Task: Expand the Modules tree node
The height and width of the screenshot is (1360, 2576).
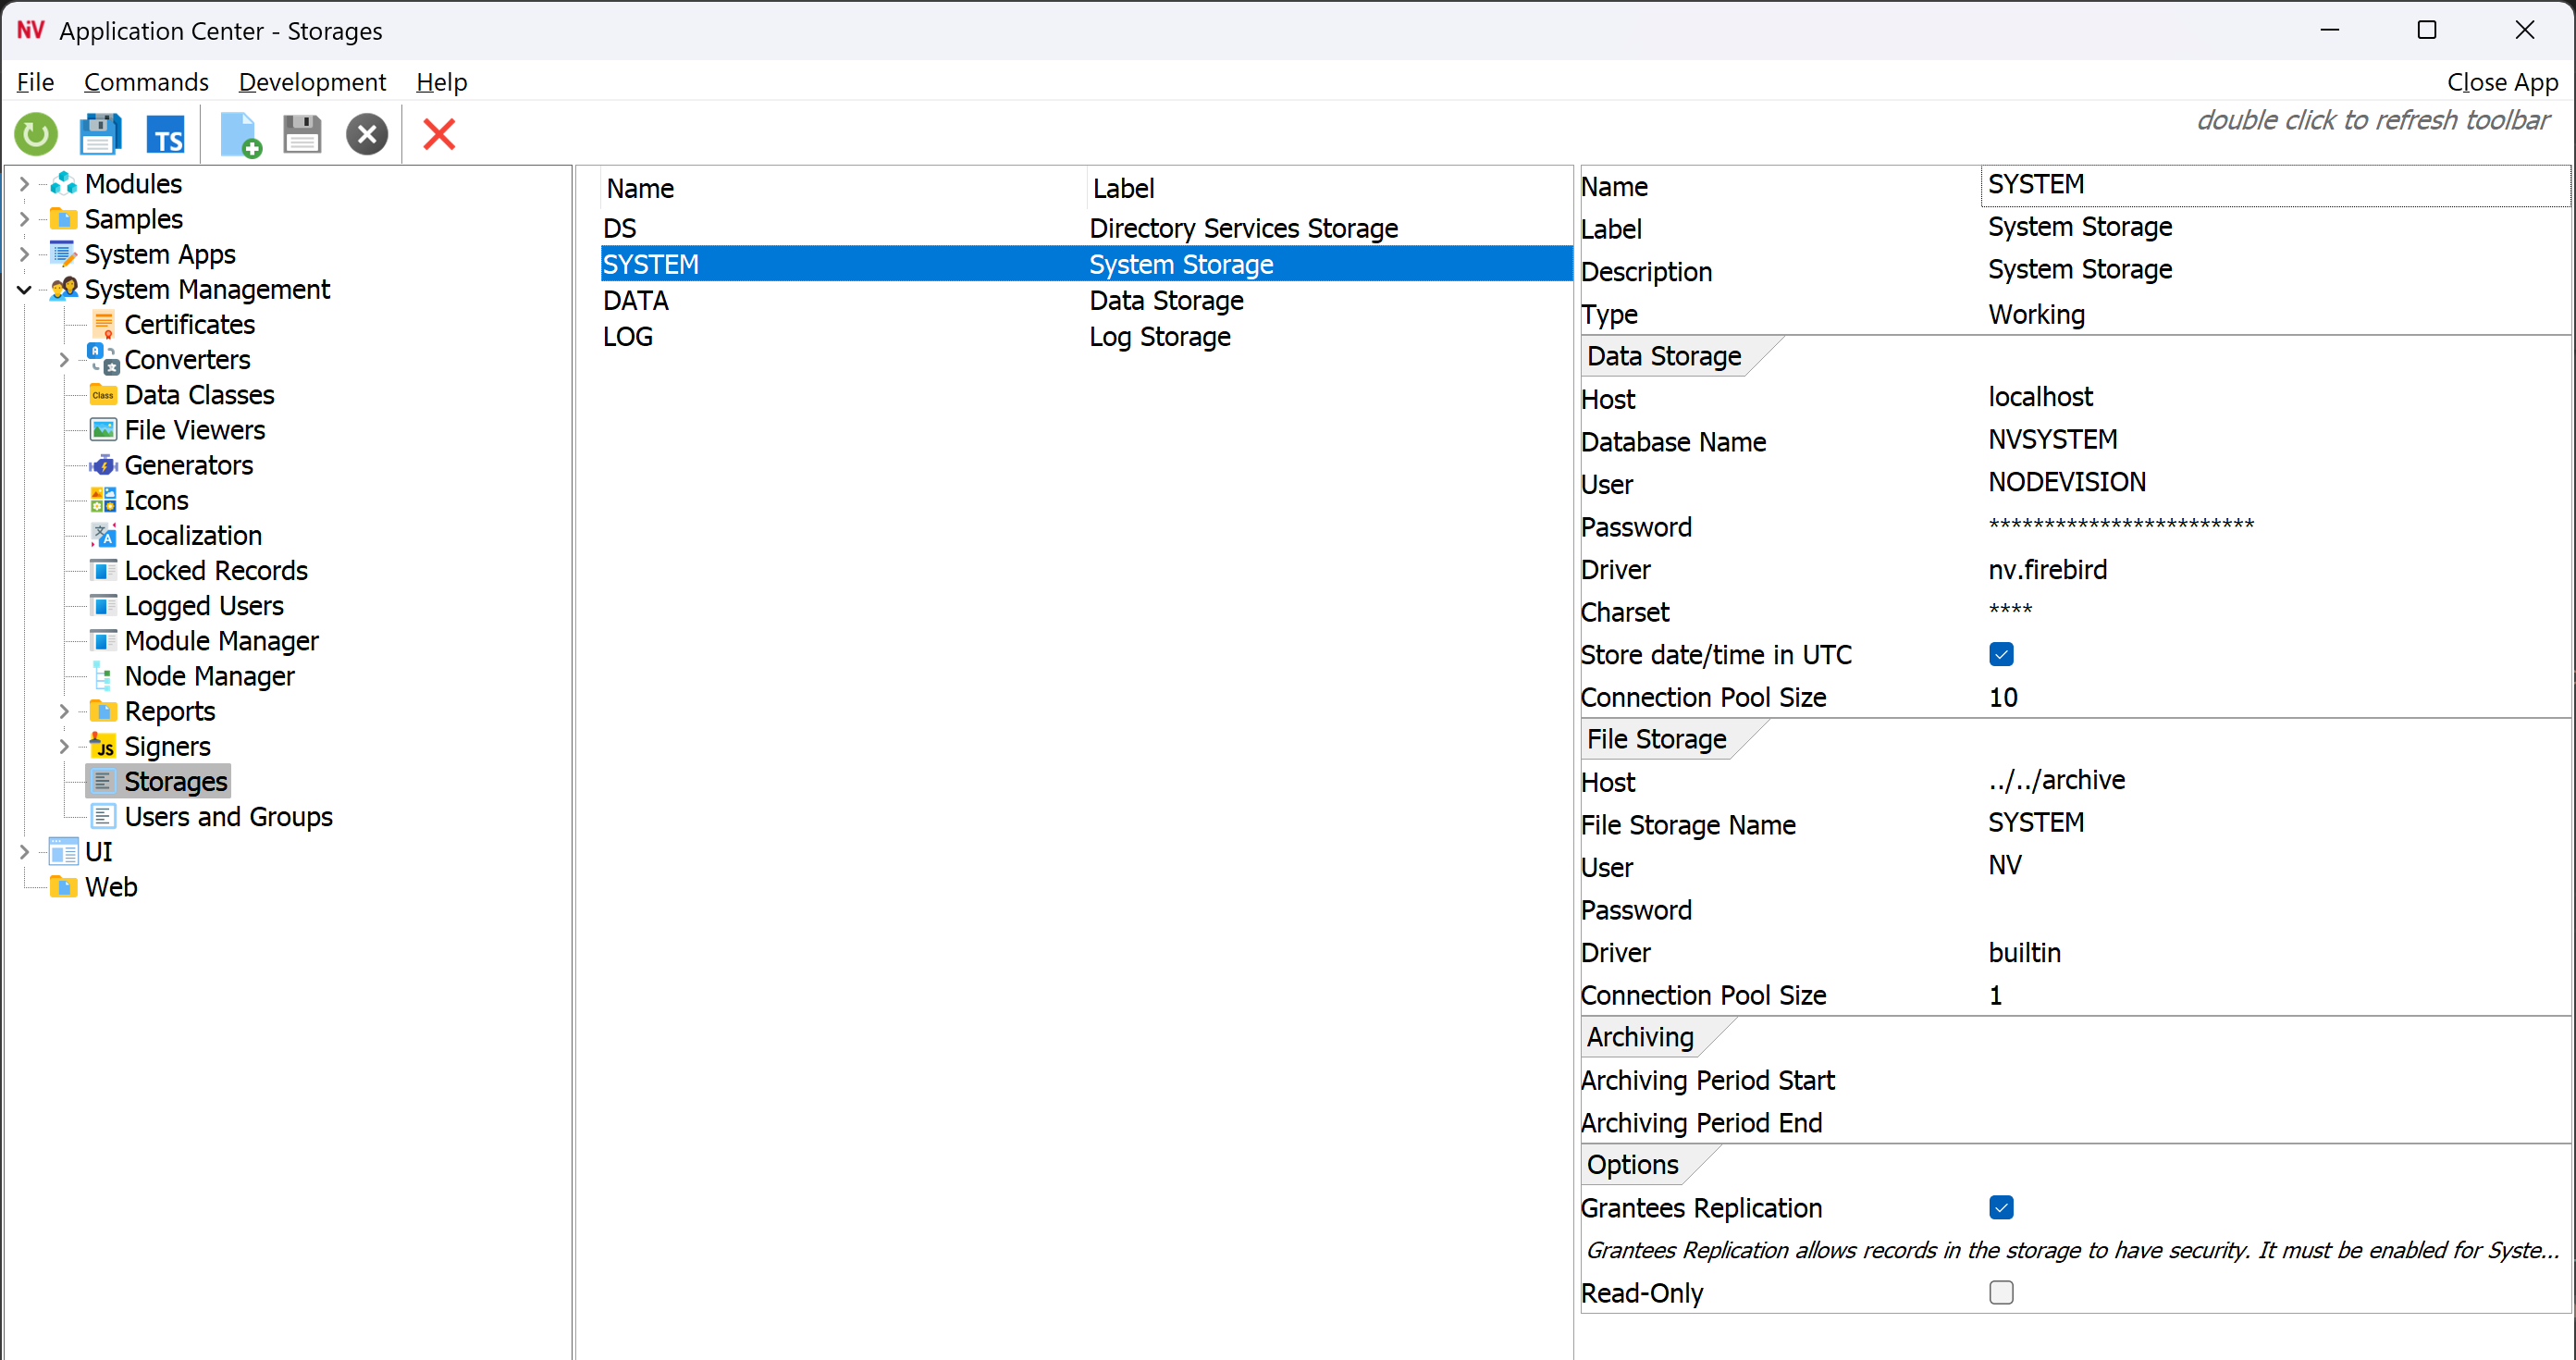Action: click(24, 184)
